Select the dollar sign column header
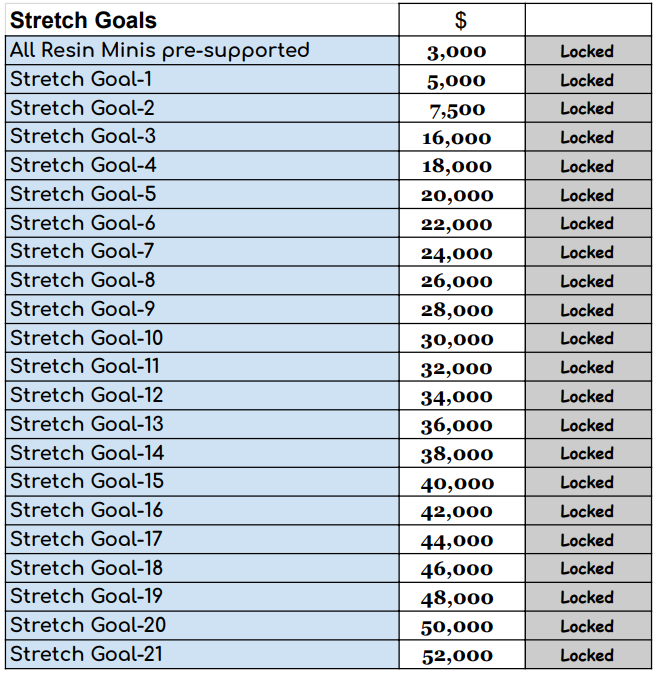Viewport: 659px width, 675px height. pos(460,20)
